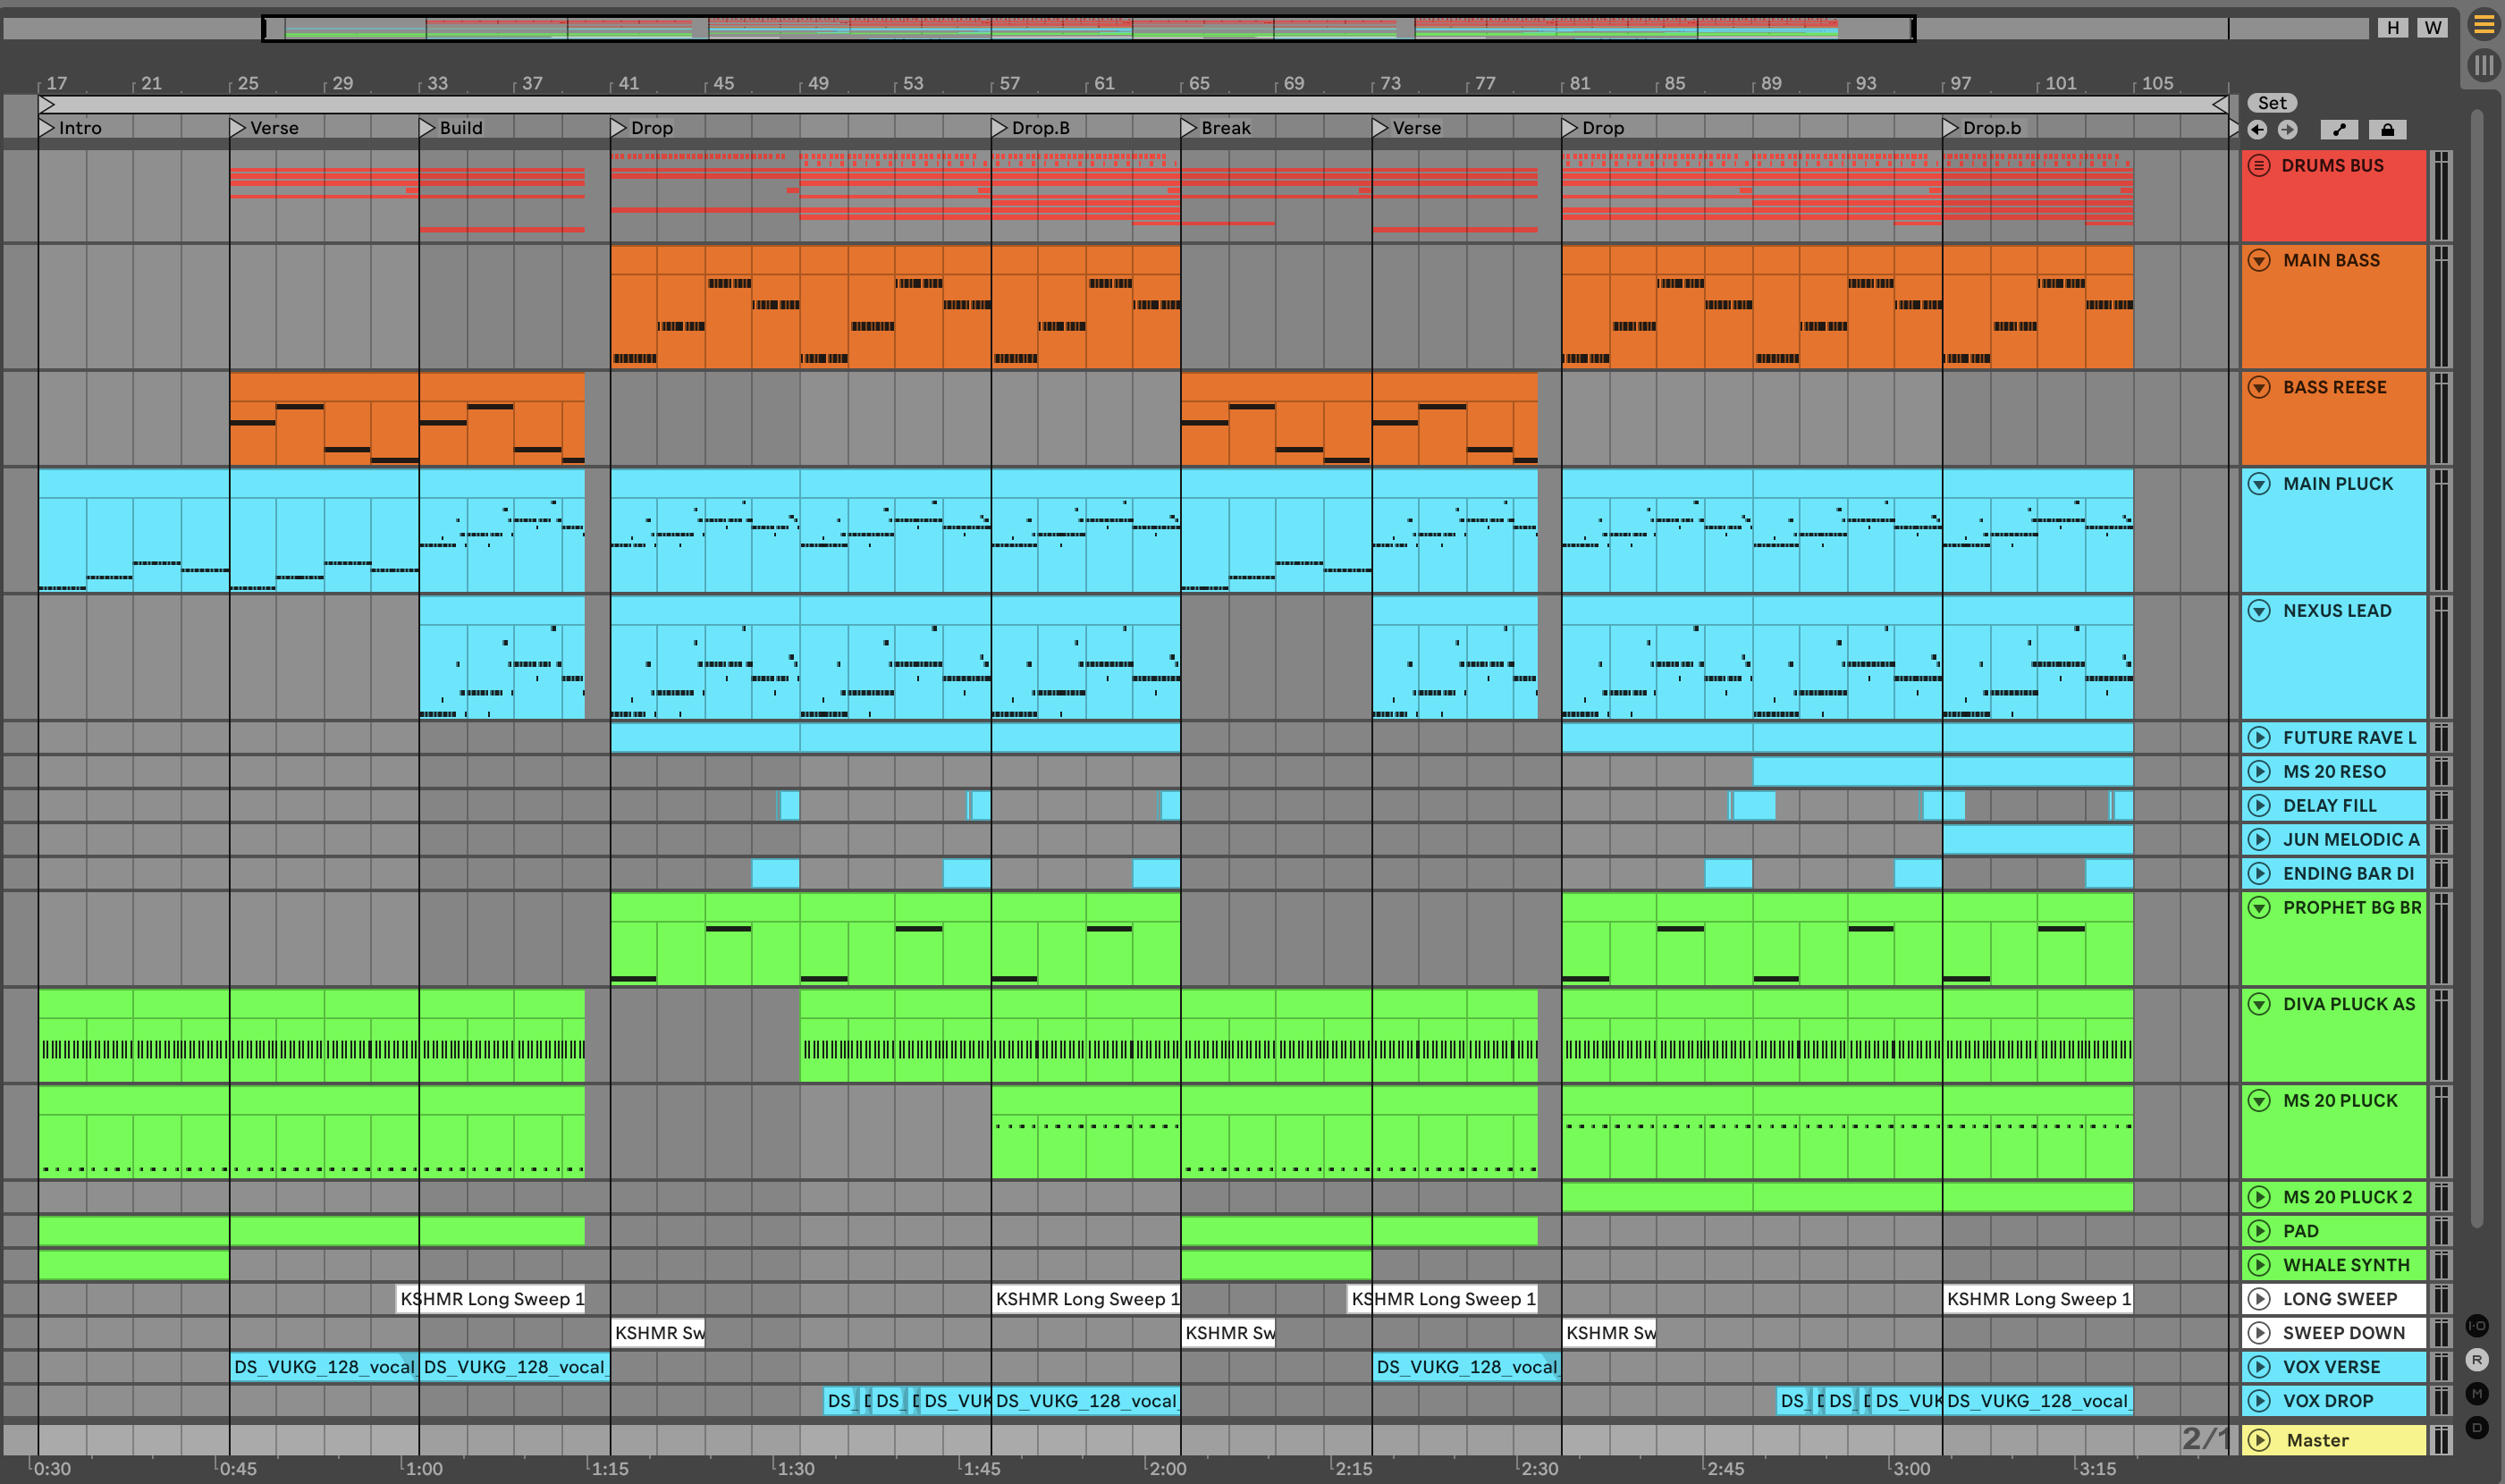Collapse the MAIN BASS track
The image size is (2505, 1484).
click(x=2259, y=261)
